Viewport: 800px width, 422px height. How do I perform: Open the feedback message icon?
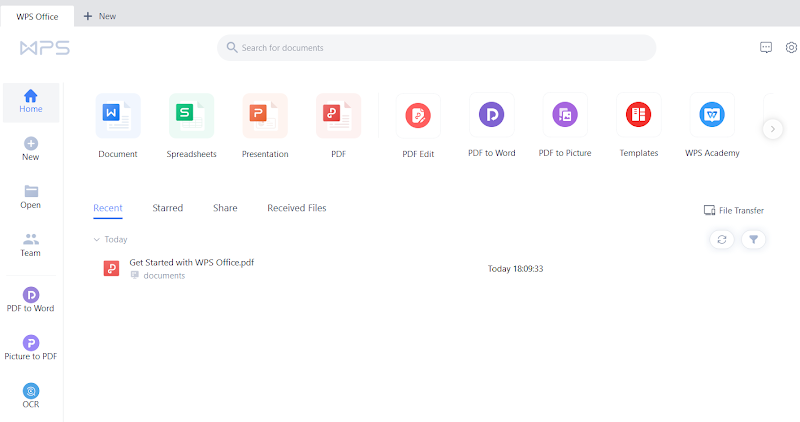tap(766, 47)
